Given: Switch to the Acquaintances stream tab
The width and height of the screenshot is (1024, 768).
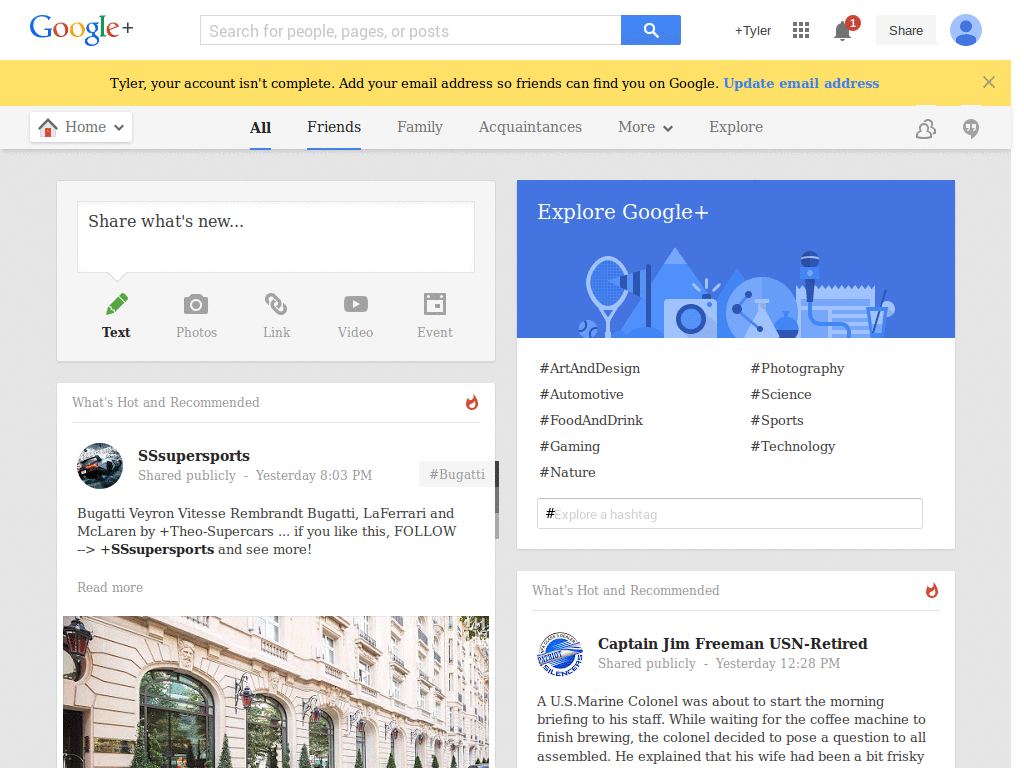Looking at the screenshot, I should [x=530, y=127].
